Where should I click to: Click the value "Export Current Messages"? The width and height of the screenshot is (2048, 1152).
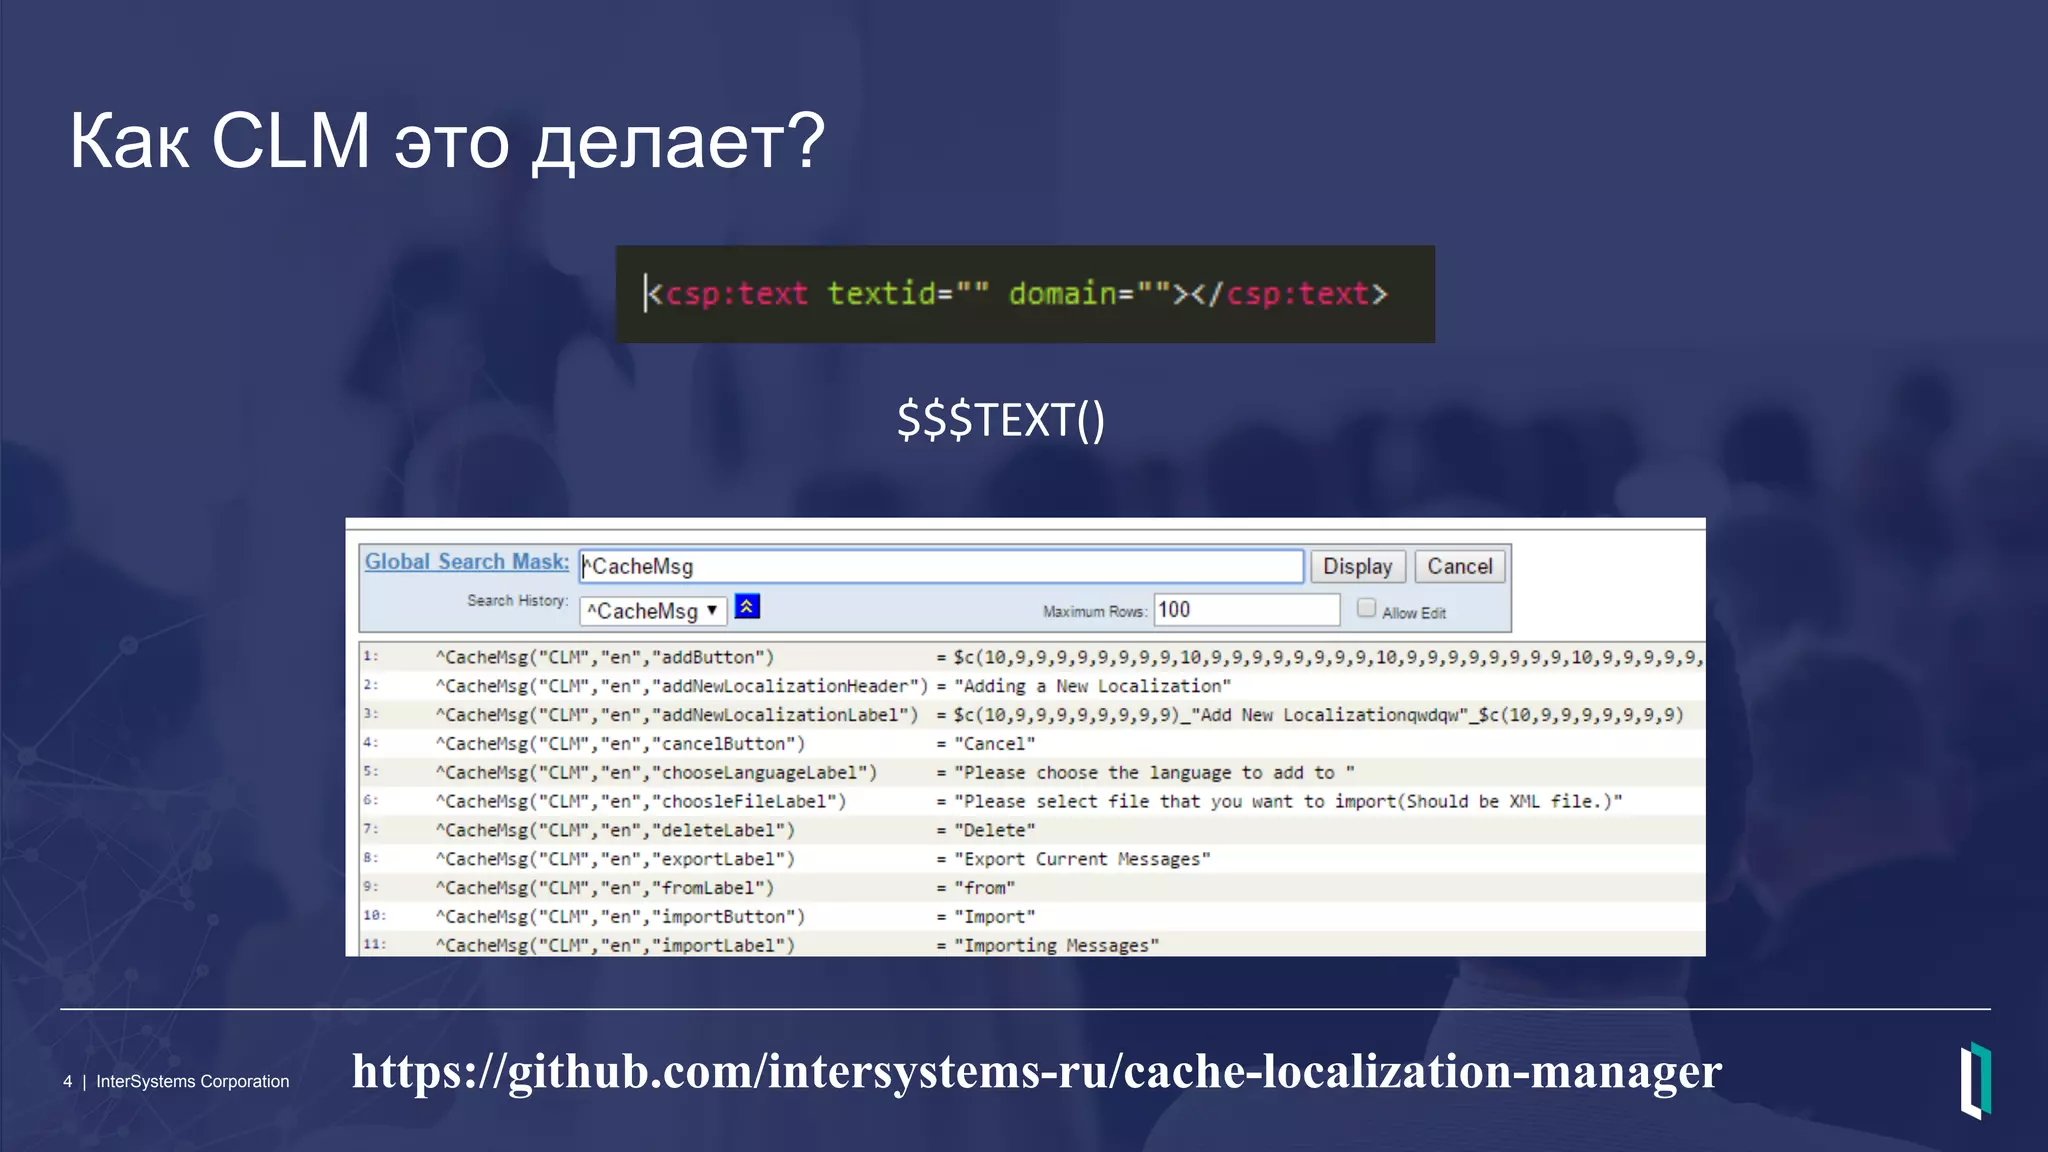click(x=1082, y=859)
